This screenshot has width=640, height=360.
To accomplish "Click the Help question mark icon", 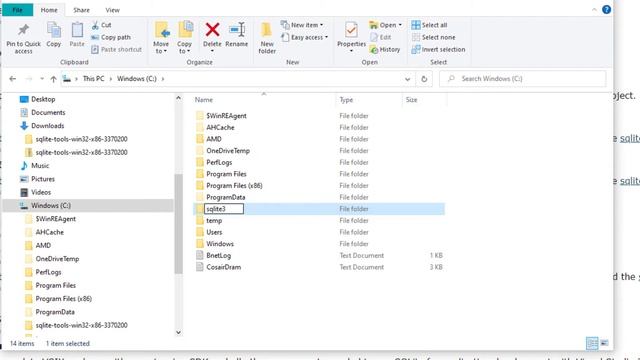I will click(x=607, y=9).
